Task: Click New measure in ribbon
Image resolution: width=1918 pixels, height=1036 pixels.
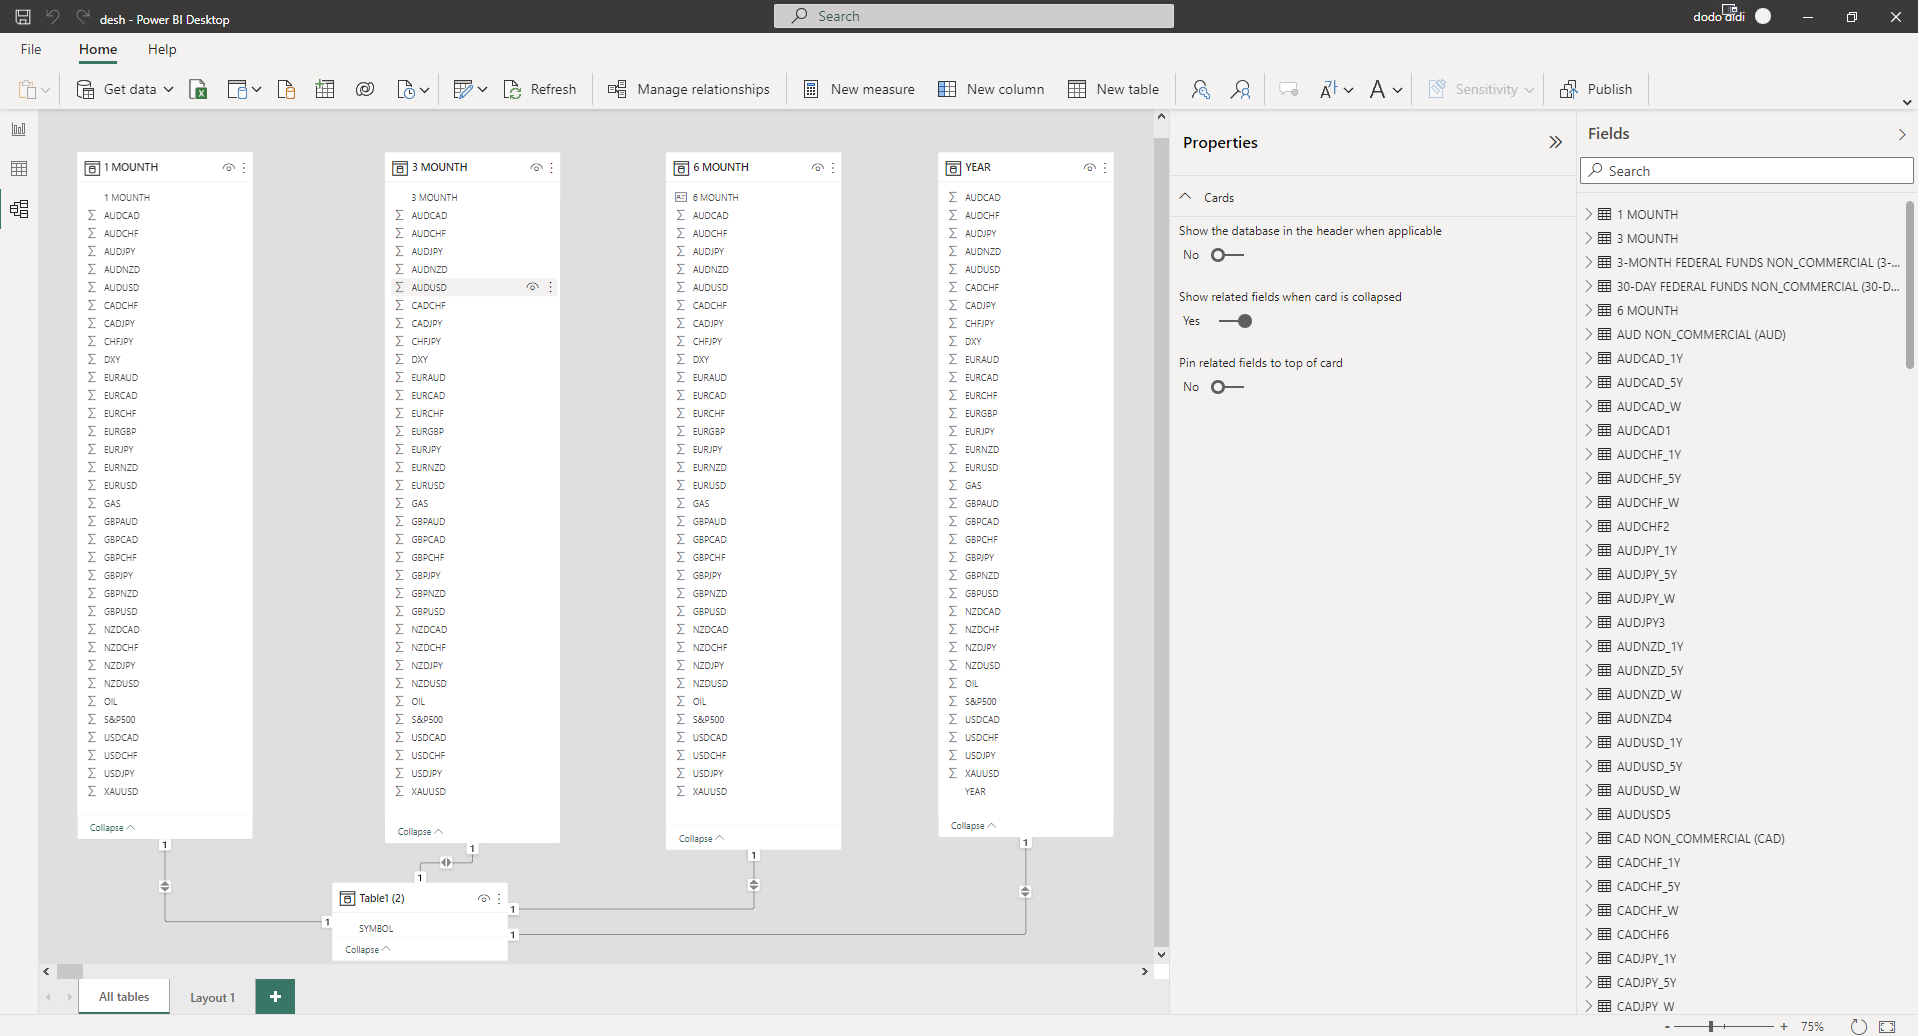Action: (859, 89)
